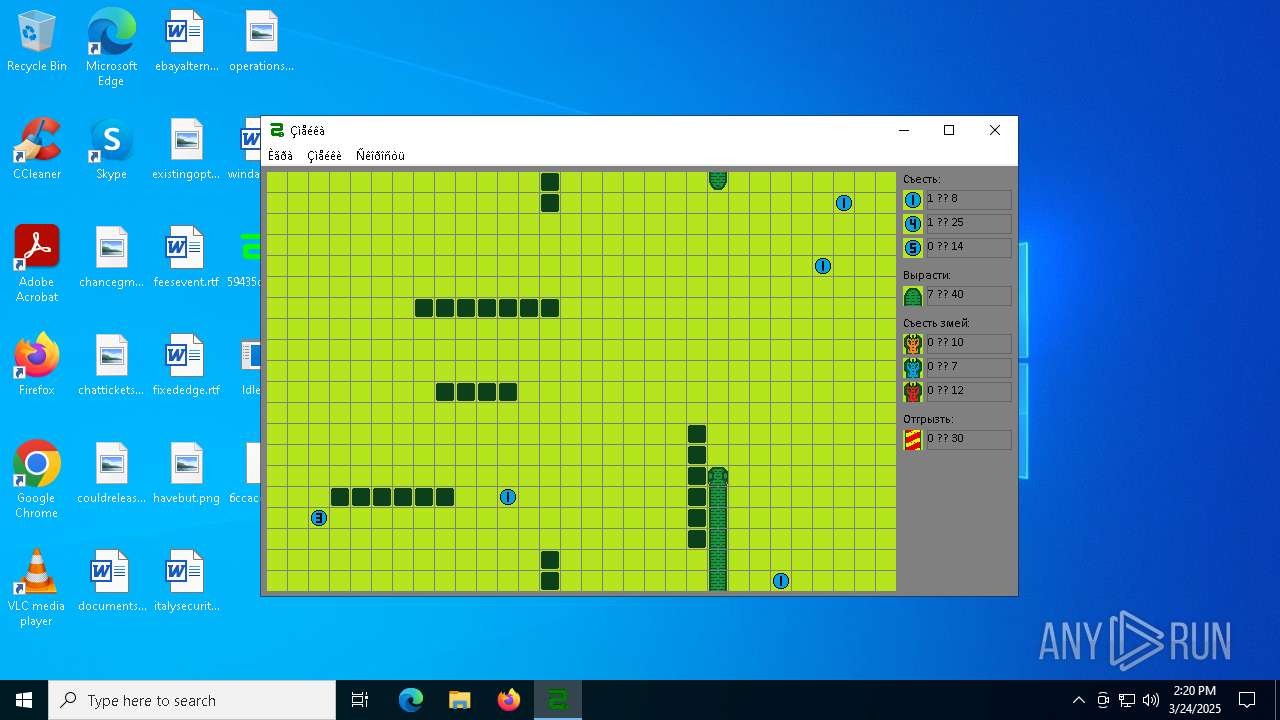Click the '7 ?? 40' growth counter
This screenshot has width=1280, height=720.
coord(969,296)
